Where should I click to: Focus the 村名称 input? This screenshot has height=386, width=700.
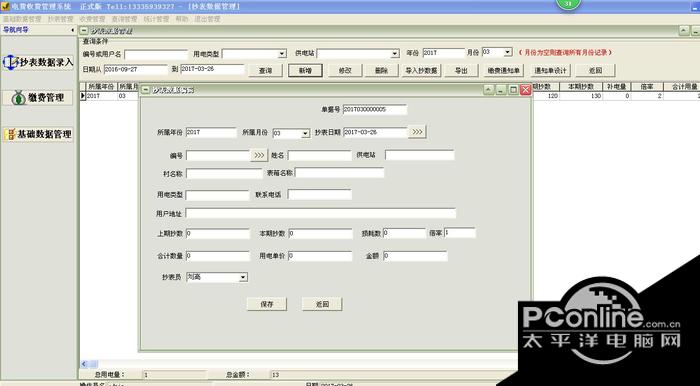[224, 174]
